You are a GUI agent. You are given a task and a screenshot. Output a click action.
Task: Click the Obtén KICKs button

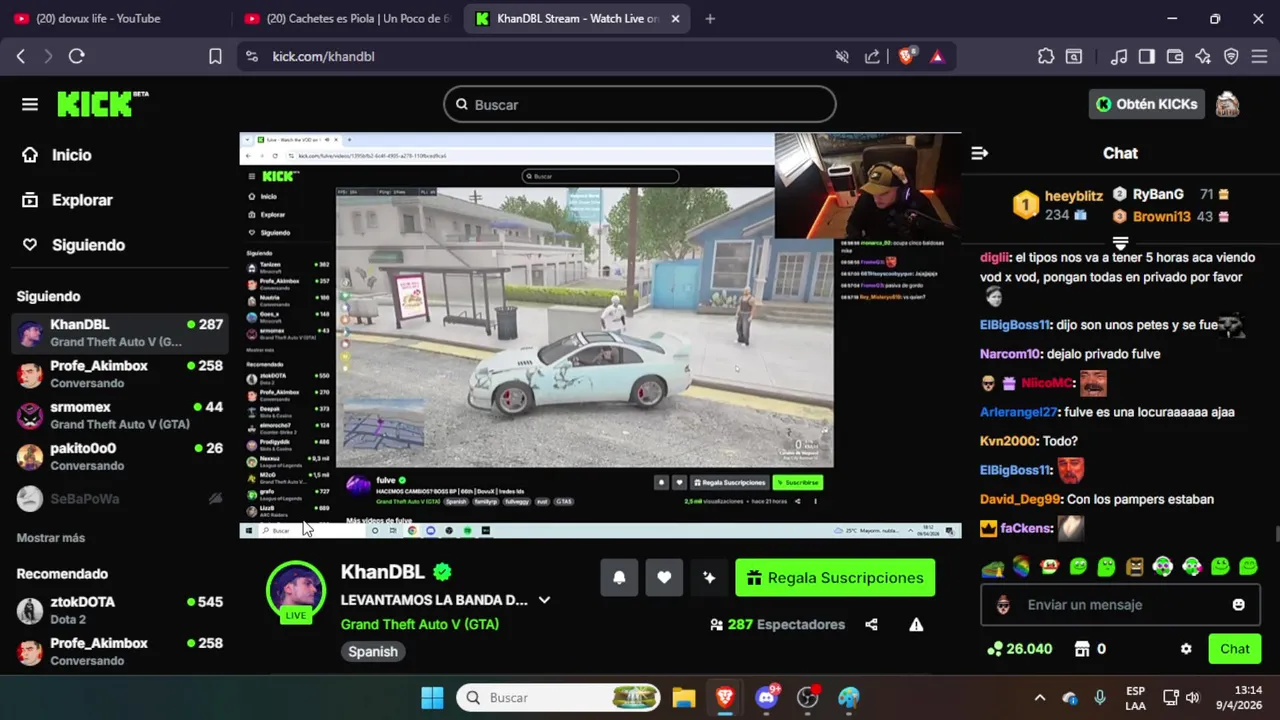point(1146,104)
